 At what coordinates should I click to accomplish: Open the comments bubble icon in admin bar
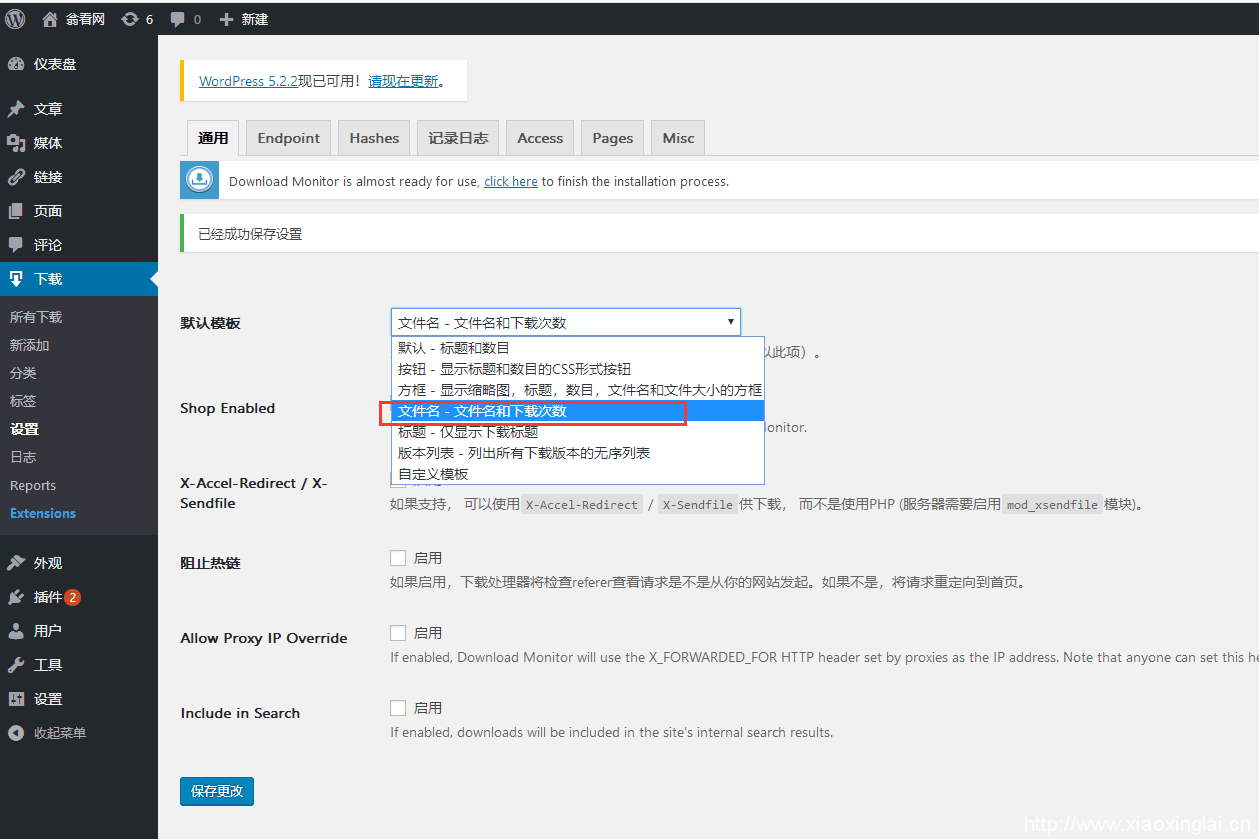(178, 19)
